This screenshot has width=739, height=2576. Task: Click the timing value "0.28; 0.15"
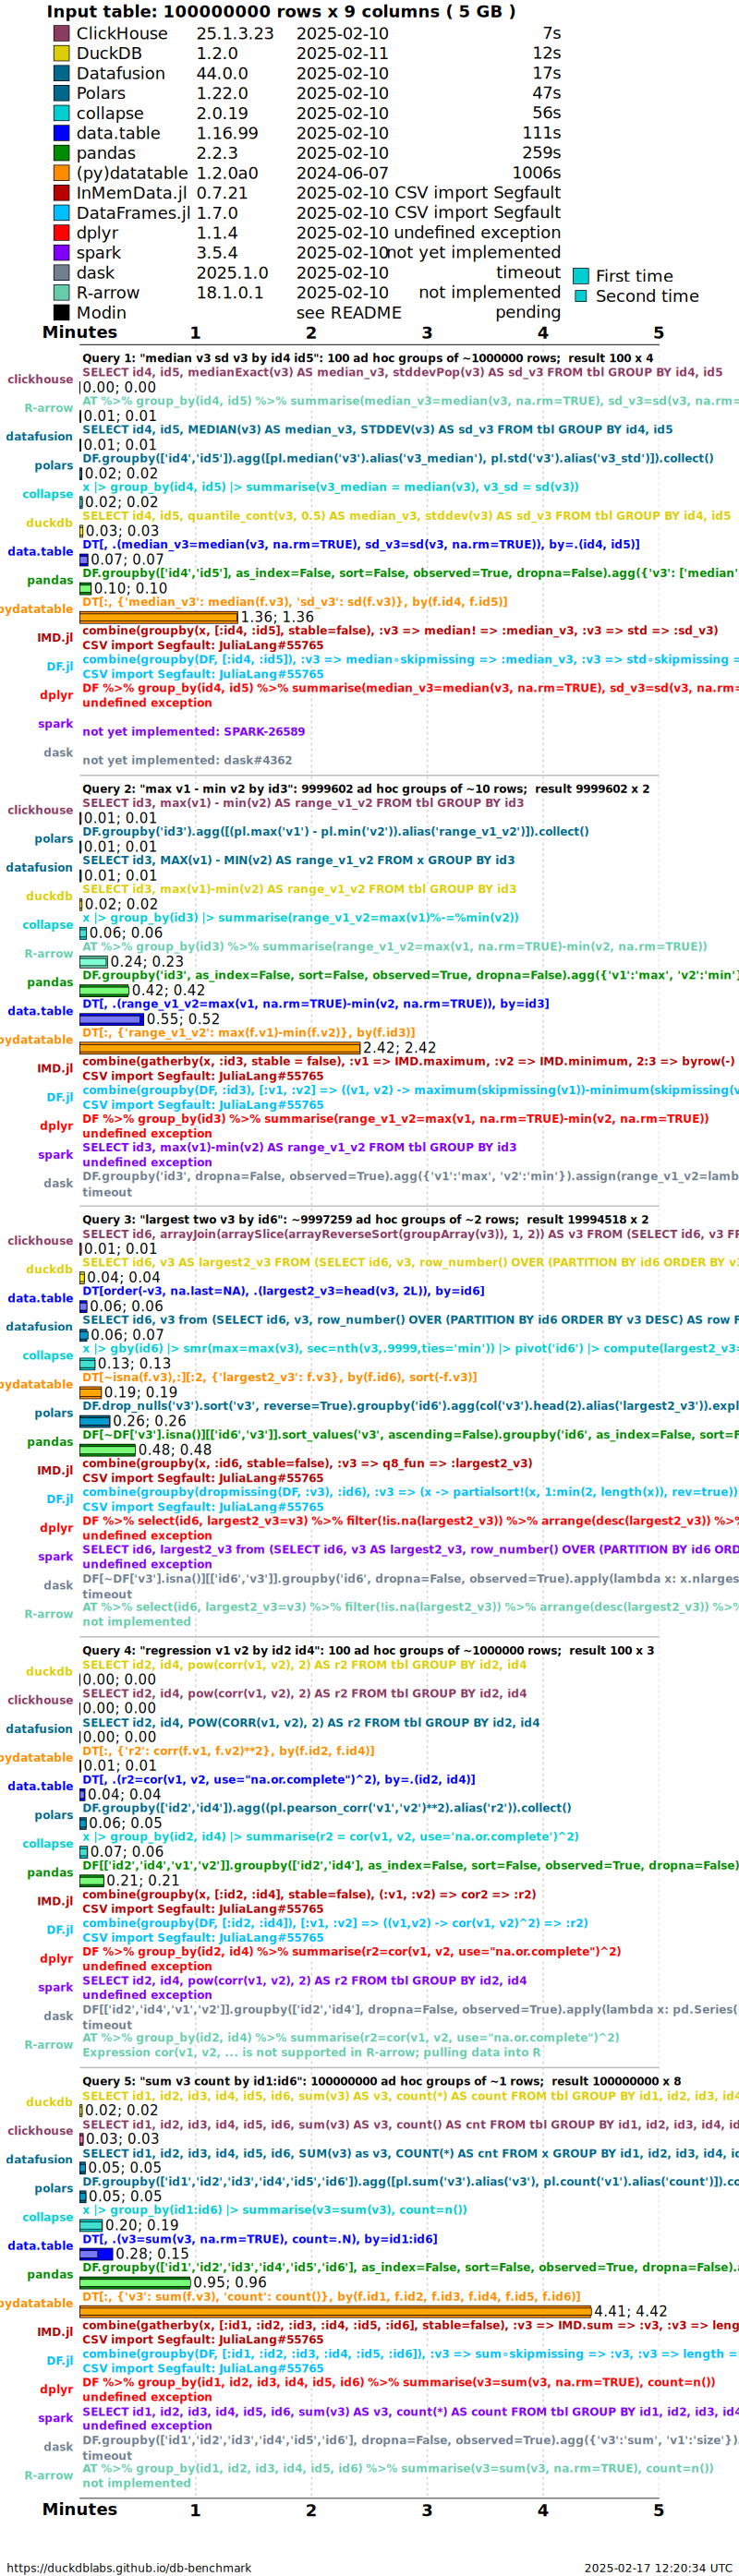152,2254
